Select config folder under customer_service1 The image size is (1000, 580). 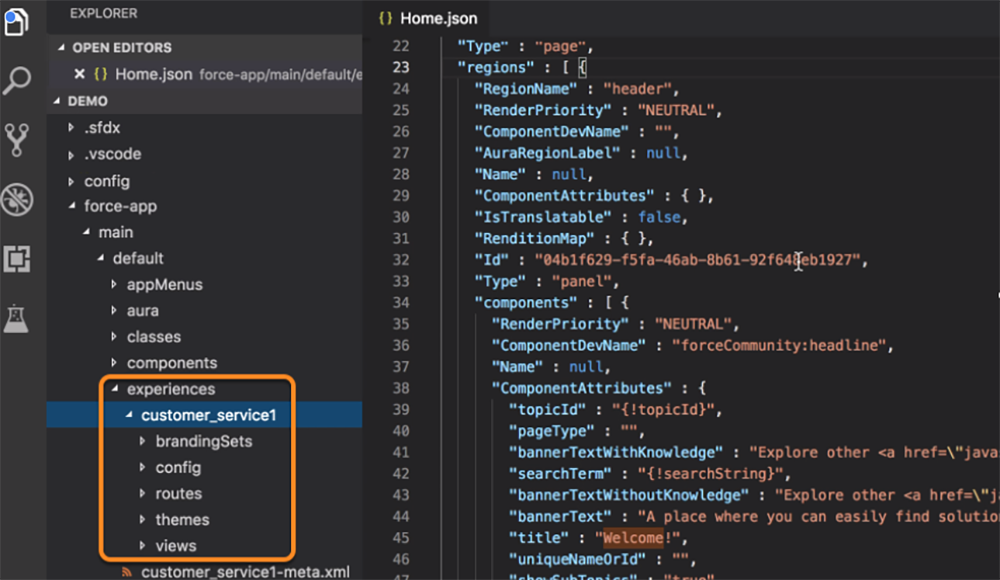coord(178,468)
